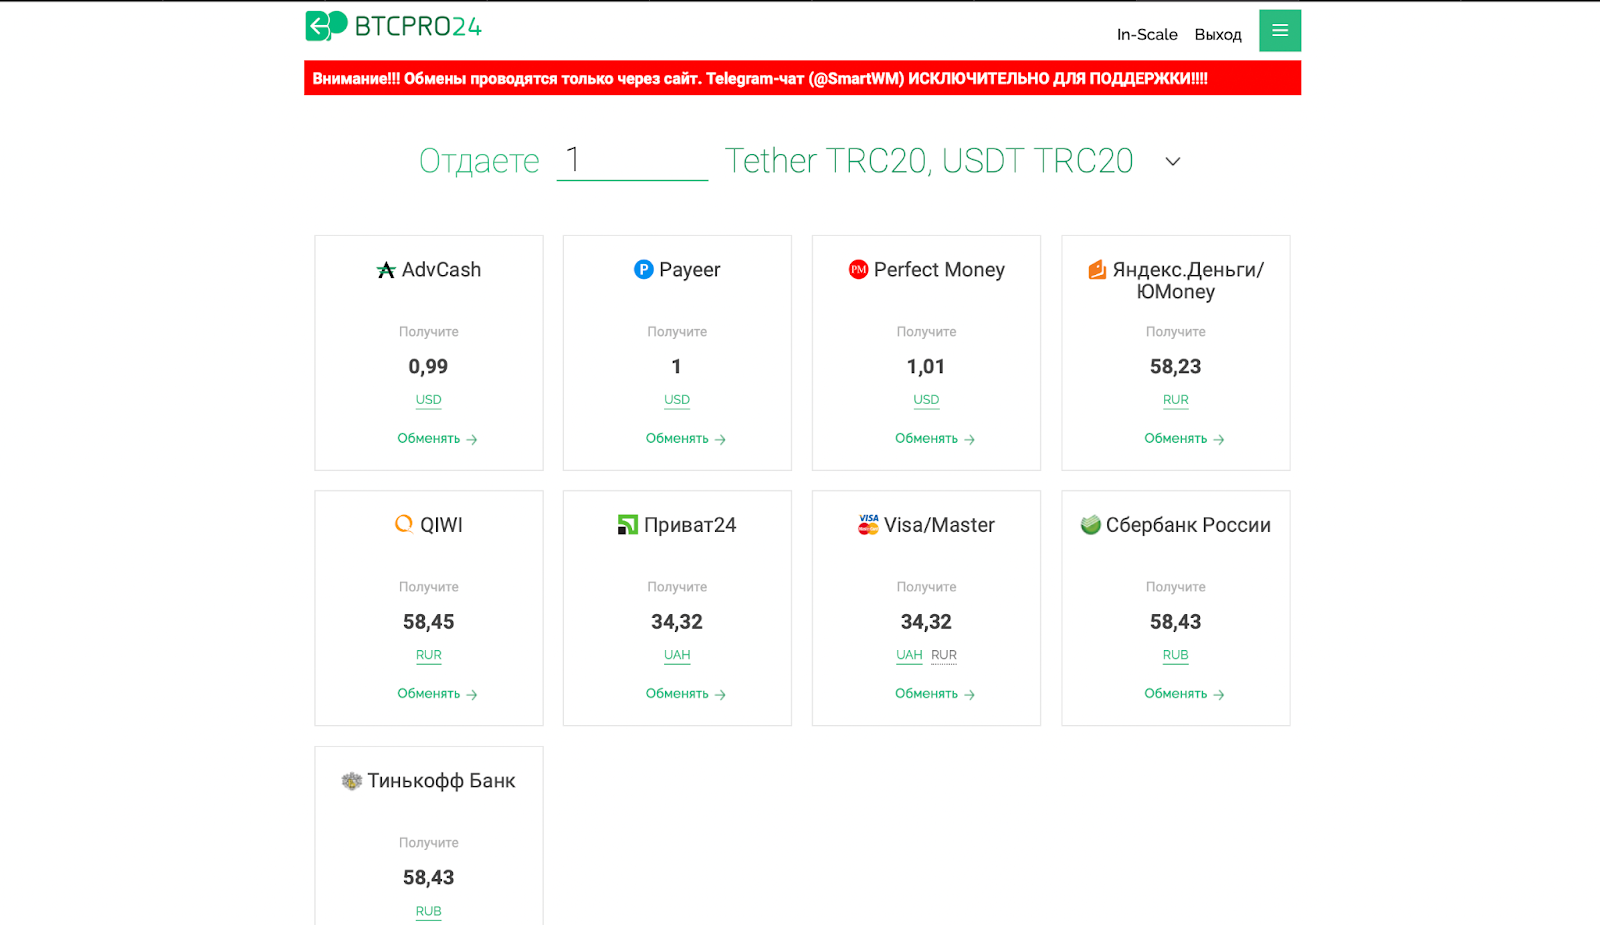Click the Выход logout link
Image resolution: width=1600 pixels, height=925 pixels.
[1218, 34]
